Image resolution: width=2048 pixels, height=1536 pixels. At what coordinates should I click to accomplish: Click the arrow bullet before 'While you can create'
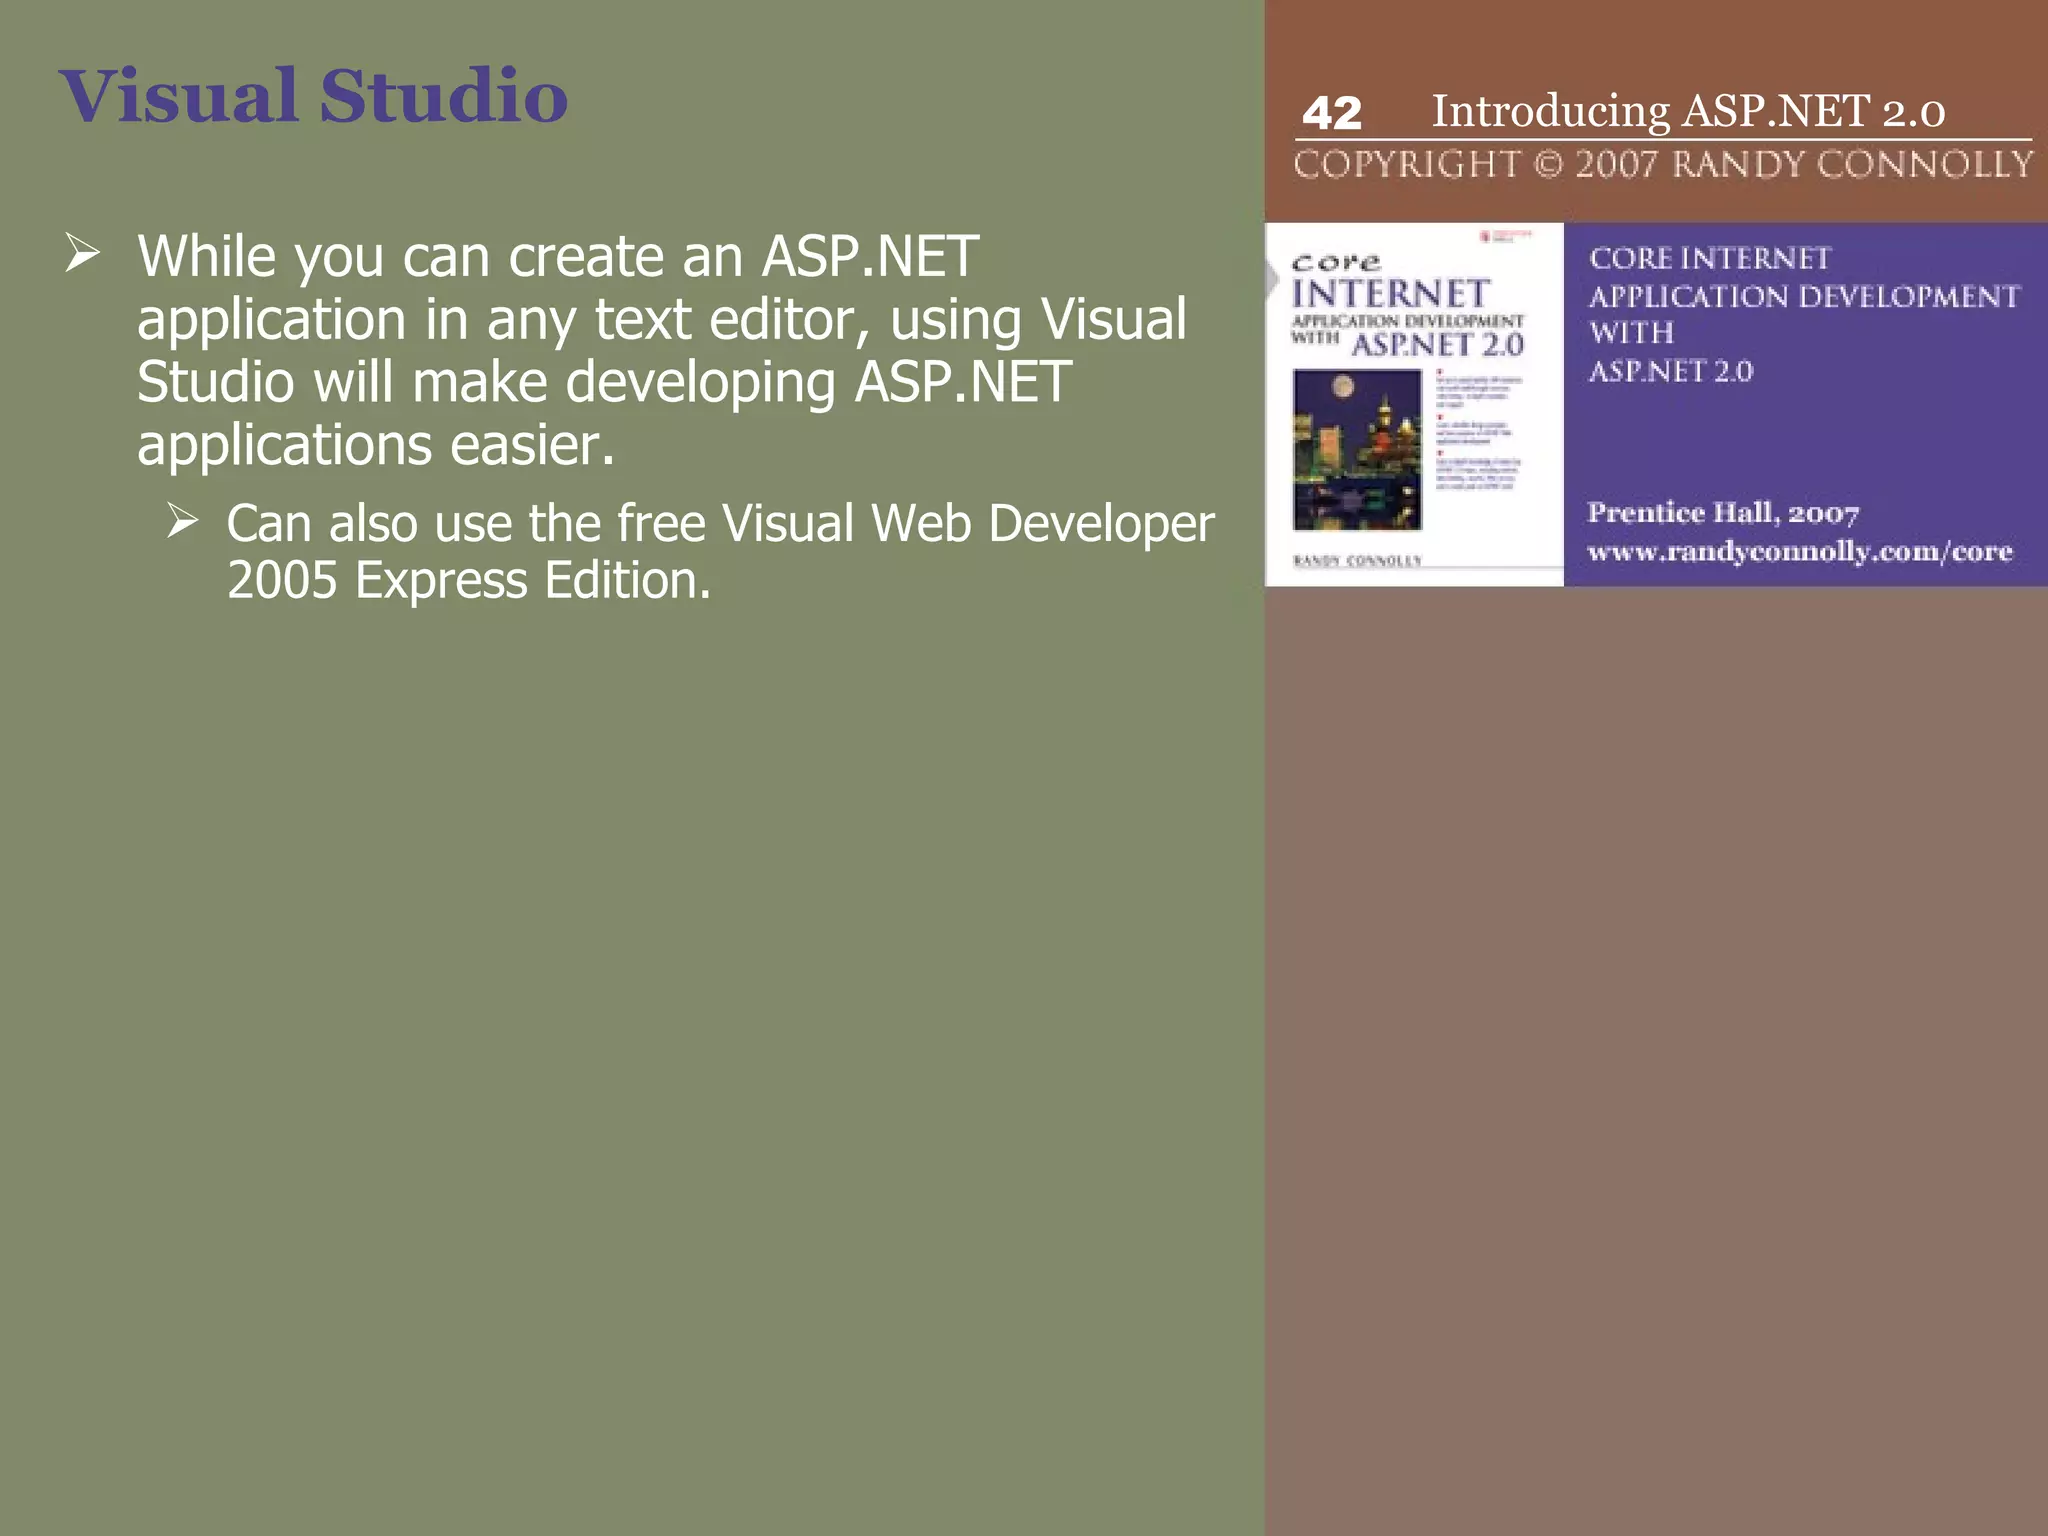83,253
